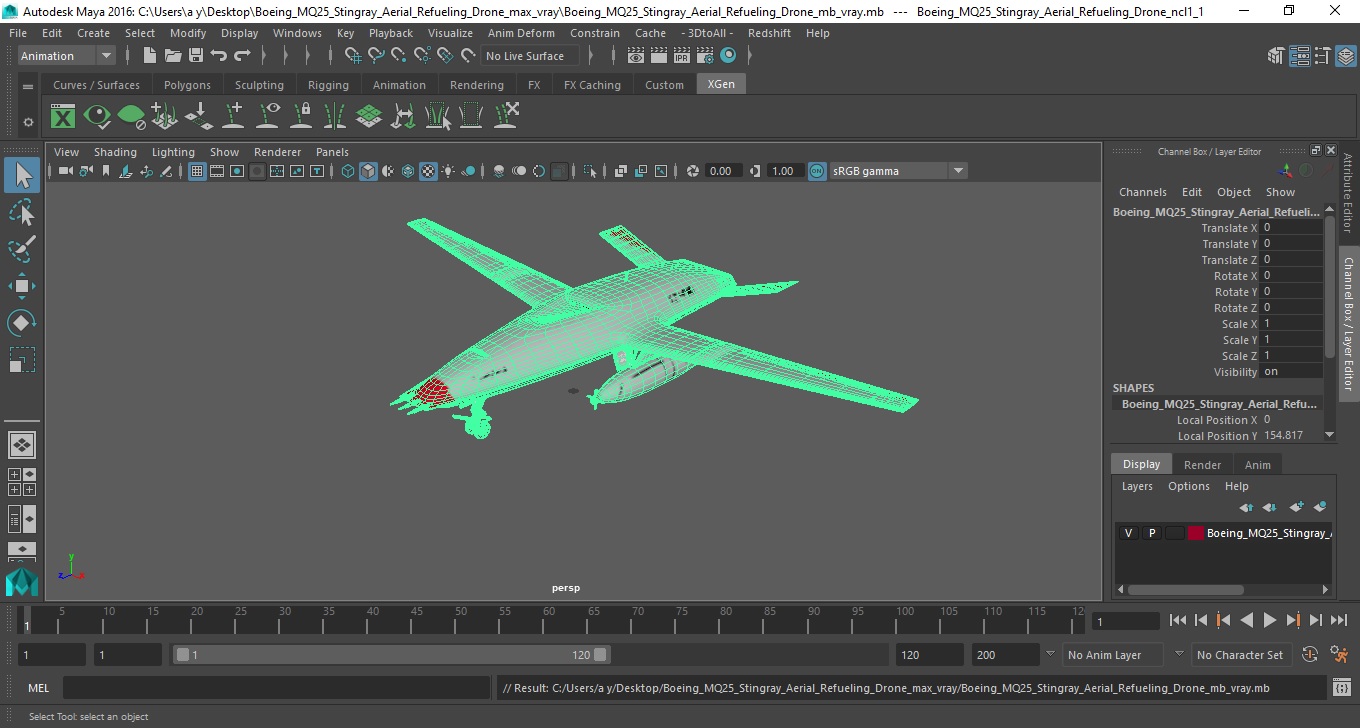
Task: Step forward one key
Action: pyautogui.click(x=1292, y=620)
